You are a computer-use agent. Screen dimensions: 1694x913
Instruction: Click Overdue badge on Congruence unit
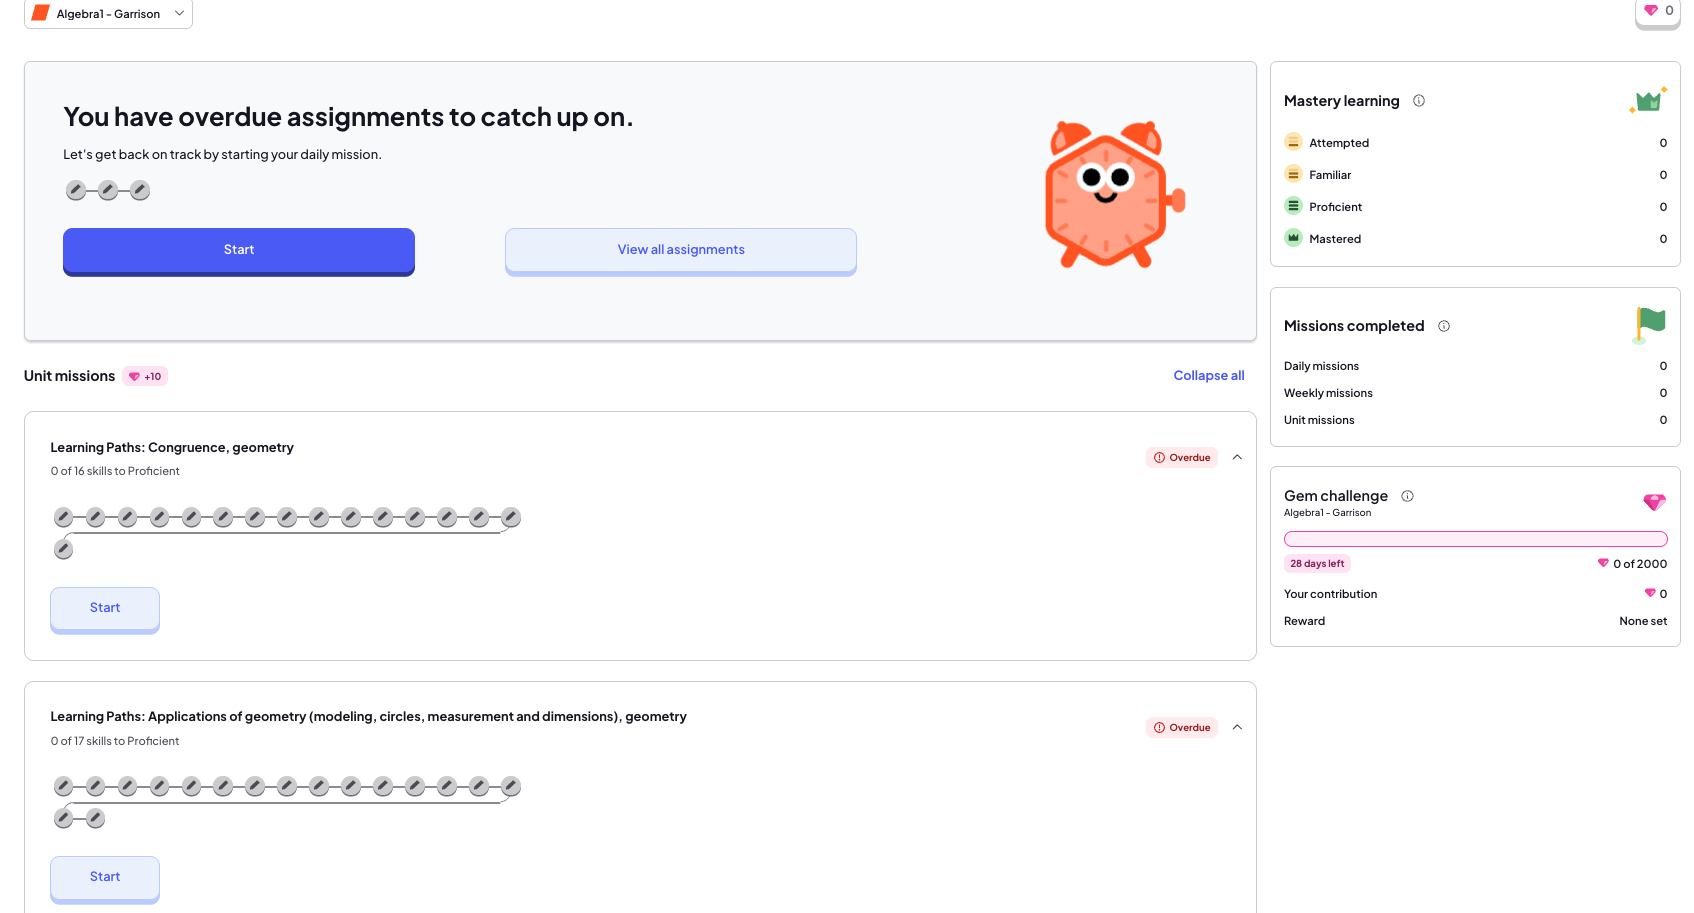[x=1182, y=458]
